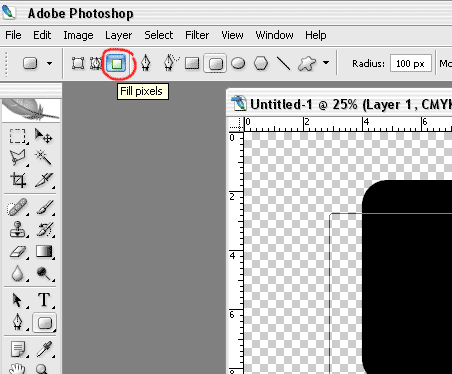The image size is (452, 374).
Task: Open the tool preset picker dropdown arrow
Action: (x=49, y=63)
